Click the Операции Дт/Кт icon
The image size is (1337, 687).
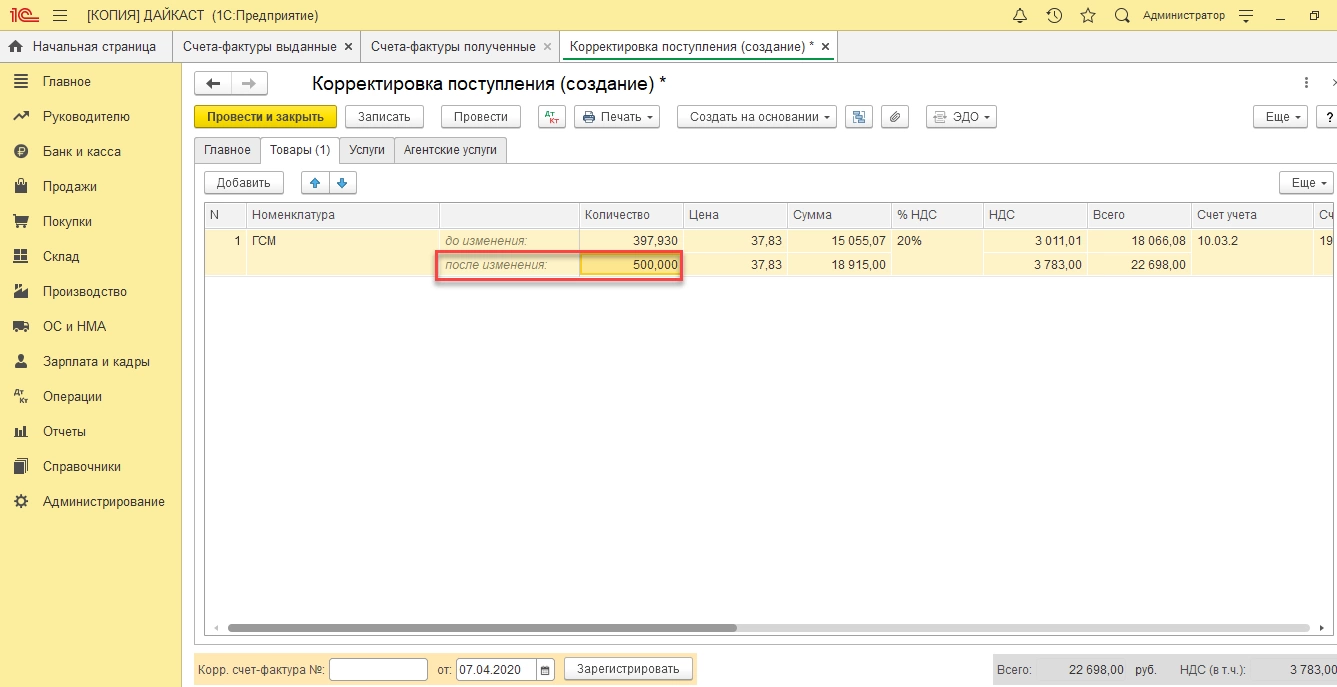tap(21, 397)
